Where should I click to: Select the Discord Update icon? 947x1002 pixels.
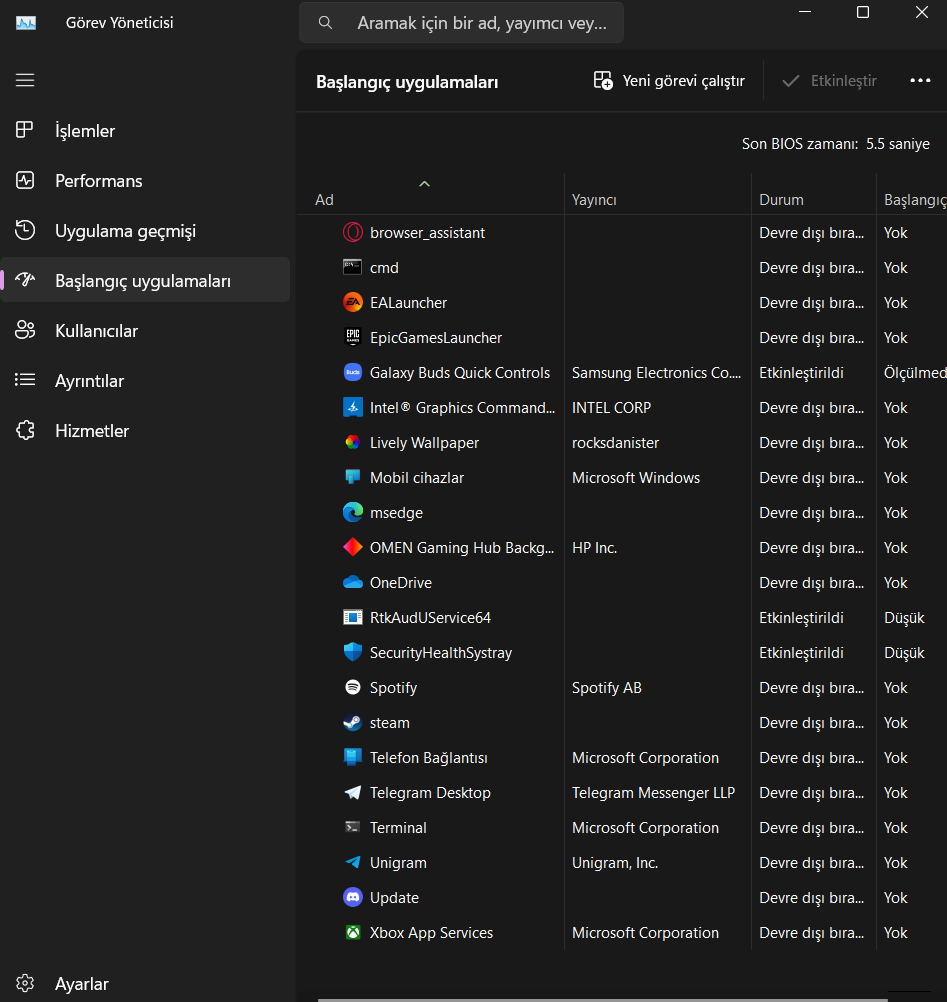pyautogui.click(x=352, y=898)
